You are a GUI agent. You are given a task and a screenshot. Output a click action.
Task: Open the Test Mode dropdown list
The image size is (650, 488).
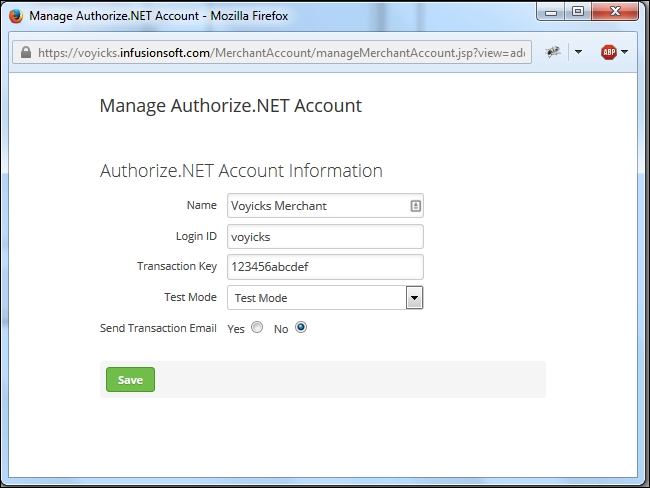click(x=414, y=298)
